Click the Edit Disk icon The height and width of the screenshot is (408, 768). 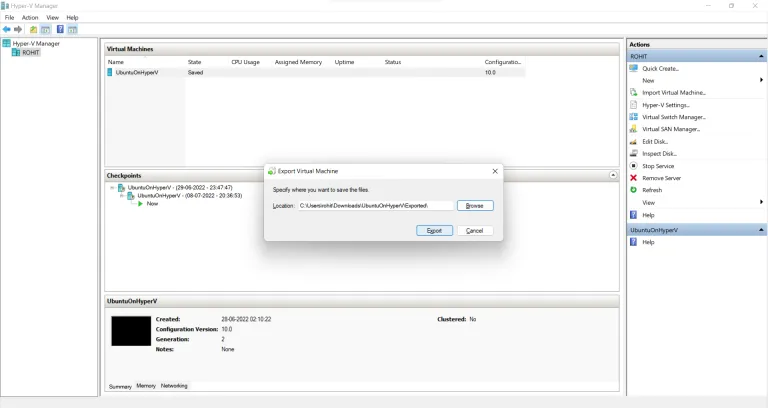coord(633,142)
